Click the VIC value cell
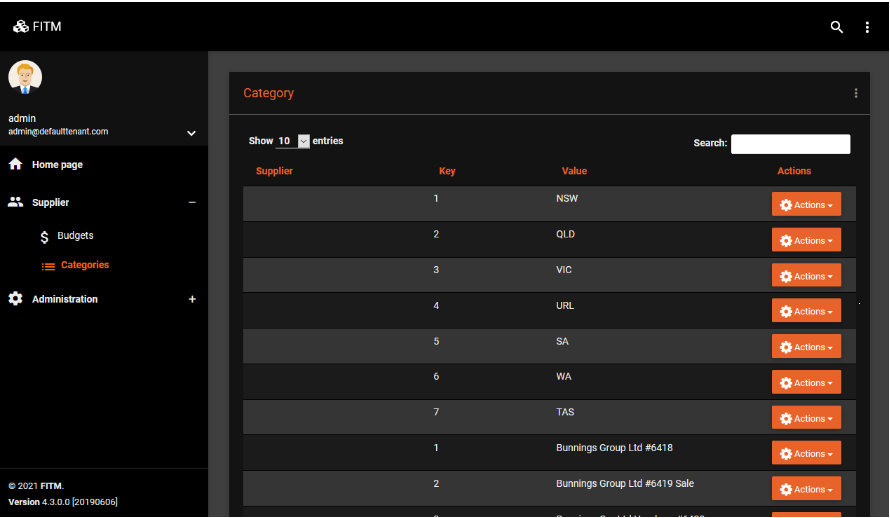The width and height of the screenshot is (890, 518). pos(564,270)
